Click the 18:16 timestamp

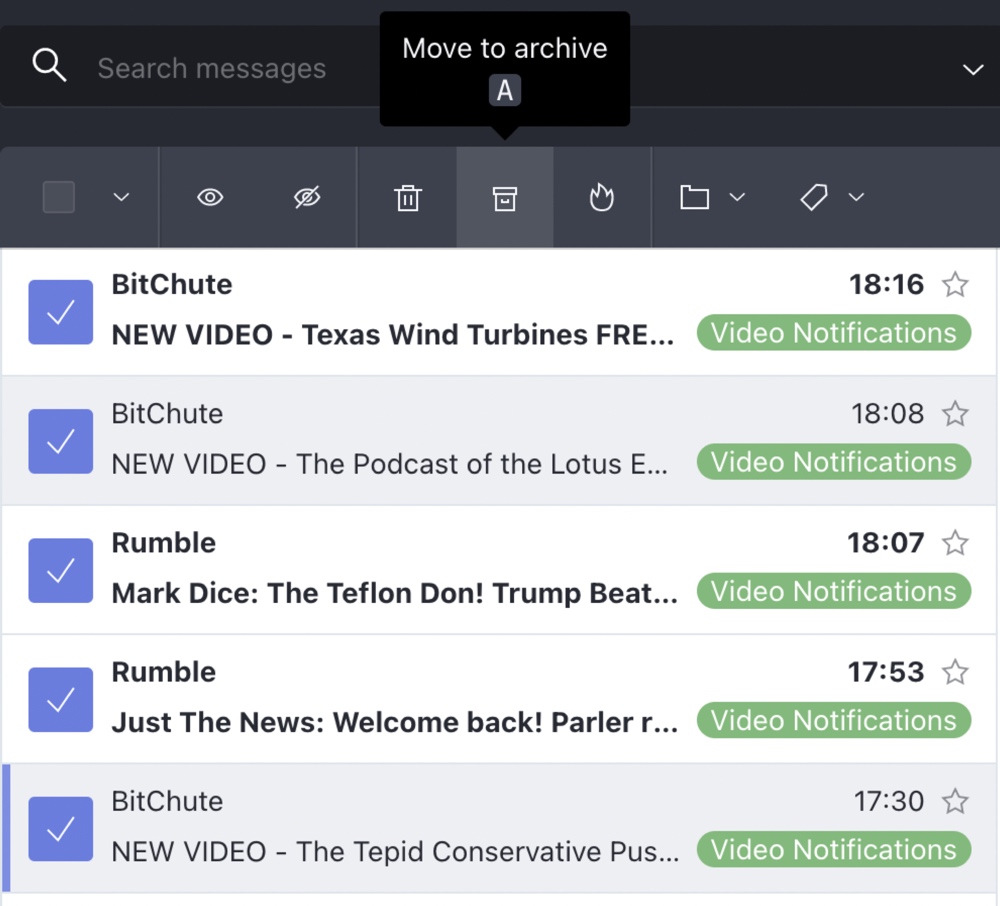[886, 284]
